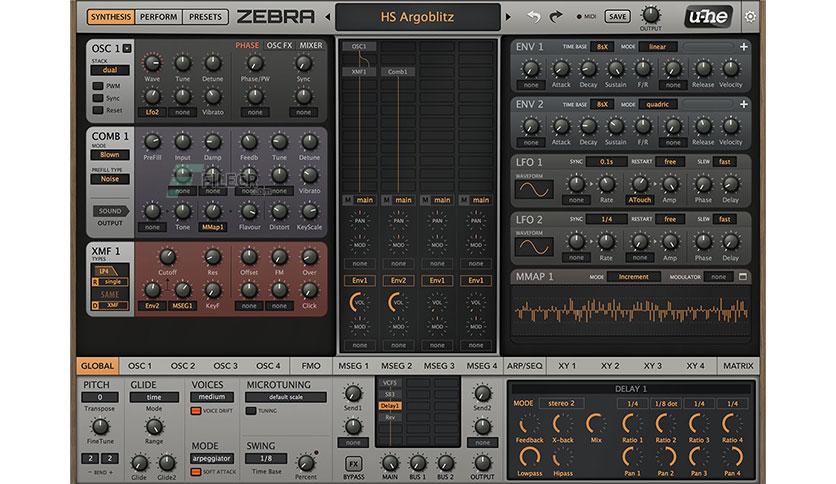The width and height of the screenshot is (836, 484).
Task: Toggle the Microtuning Tuning switch
Action: [x=251, y=411]
